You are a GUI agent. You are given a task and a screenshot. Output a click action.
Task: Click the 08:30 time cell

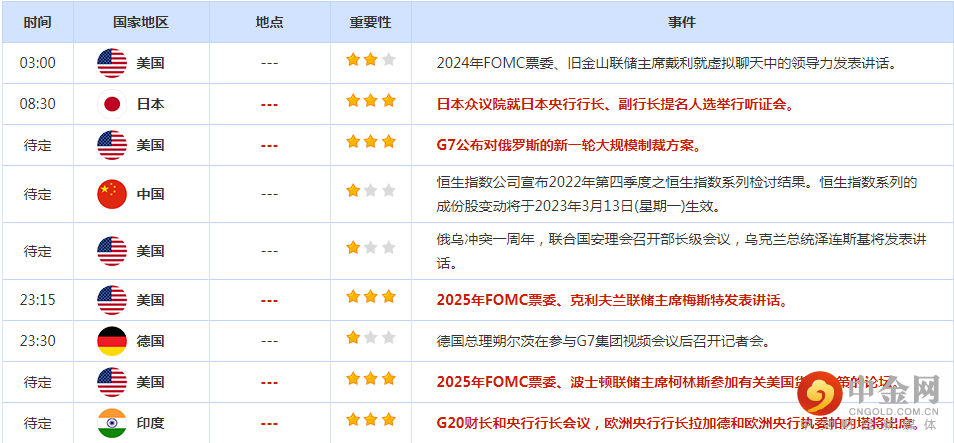click(x=37, y=104)
